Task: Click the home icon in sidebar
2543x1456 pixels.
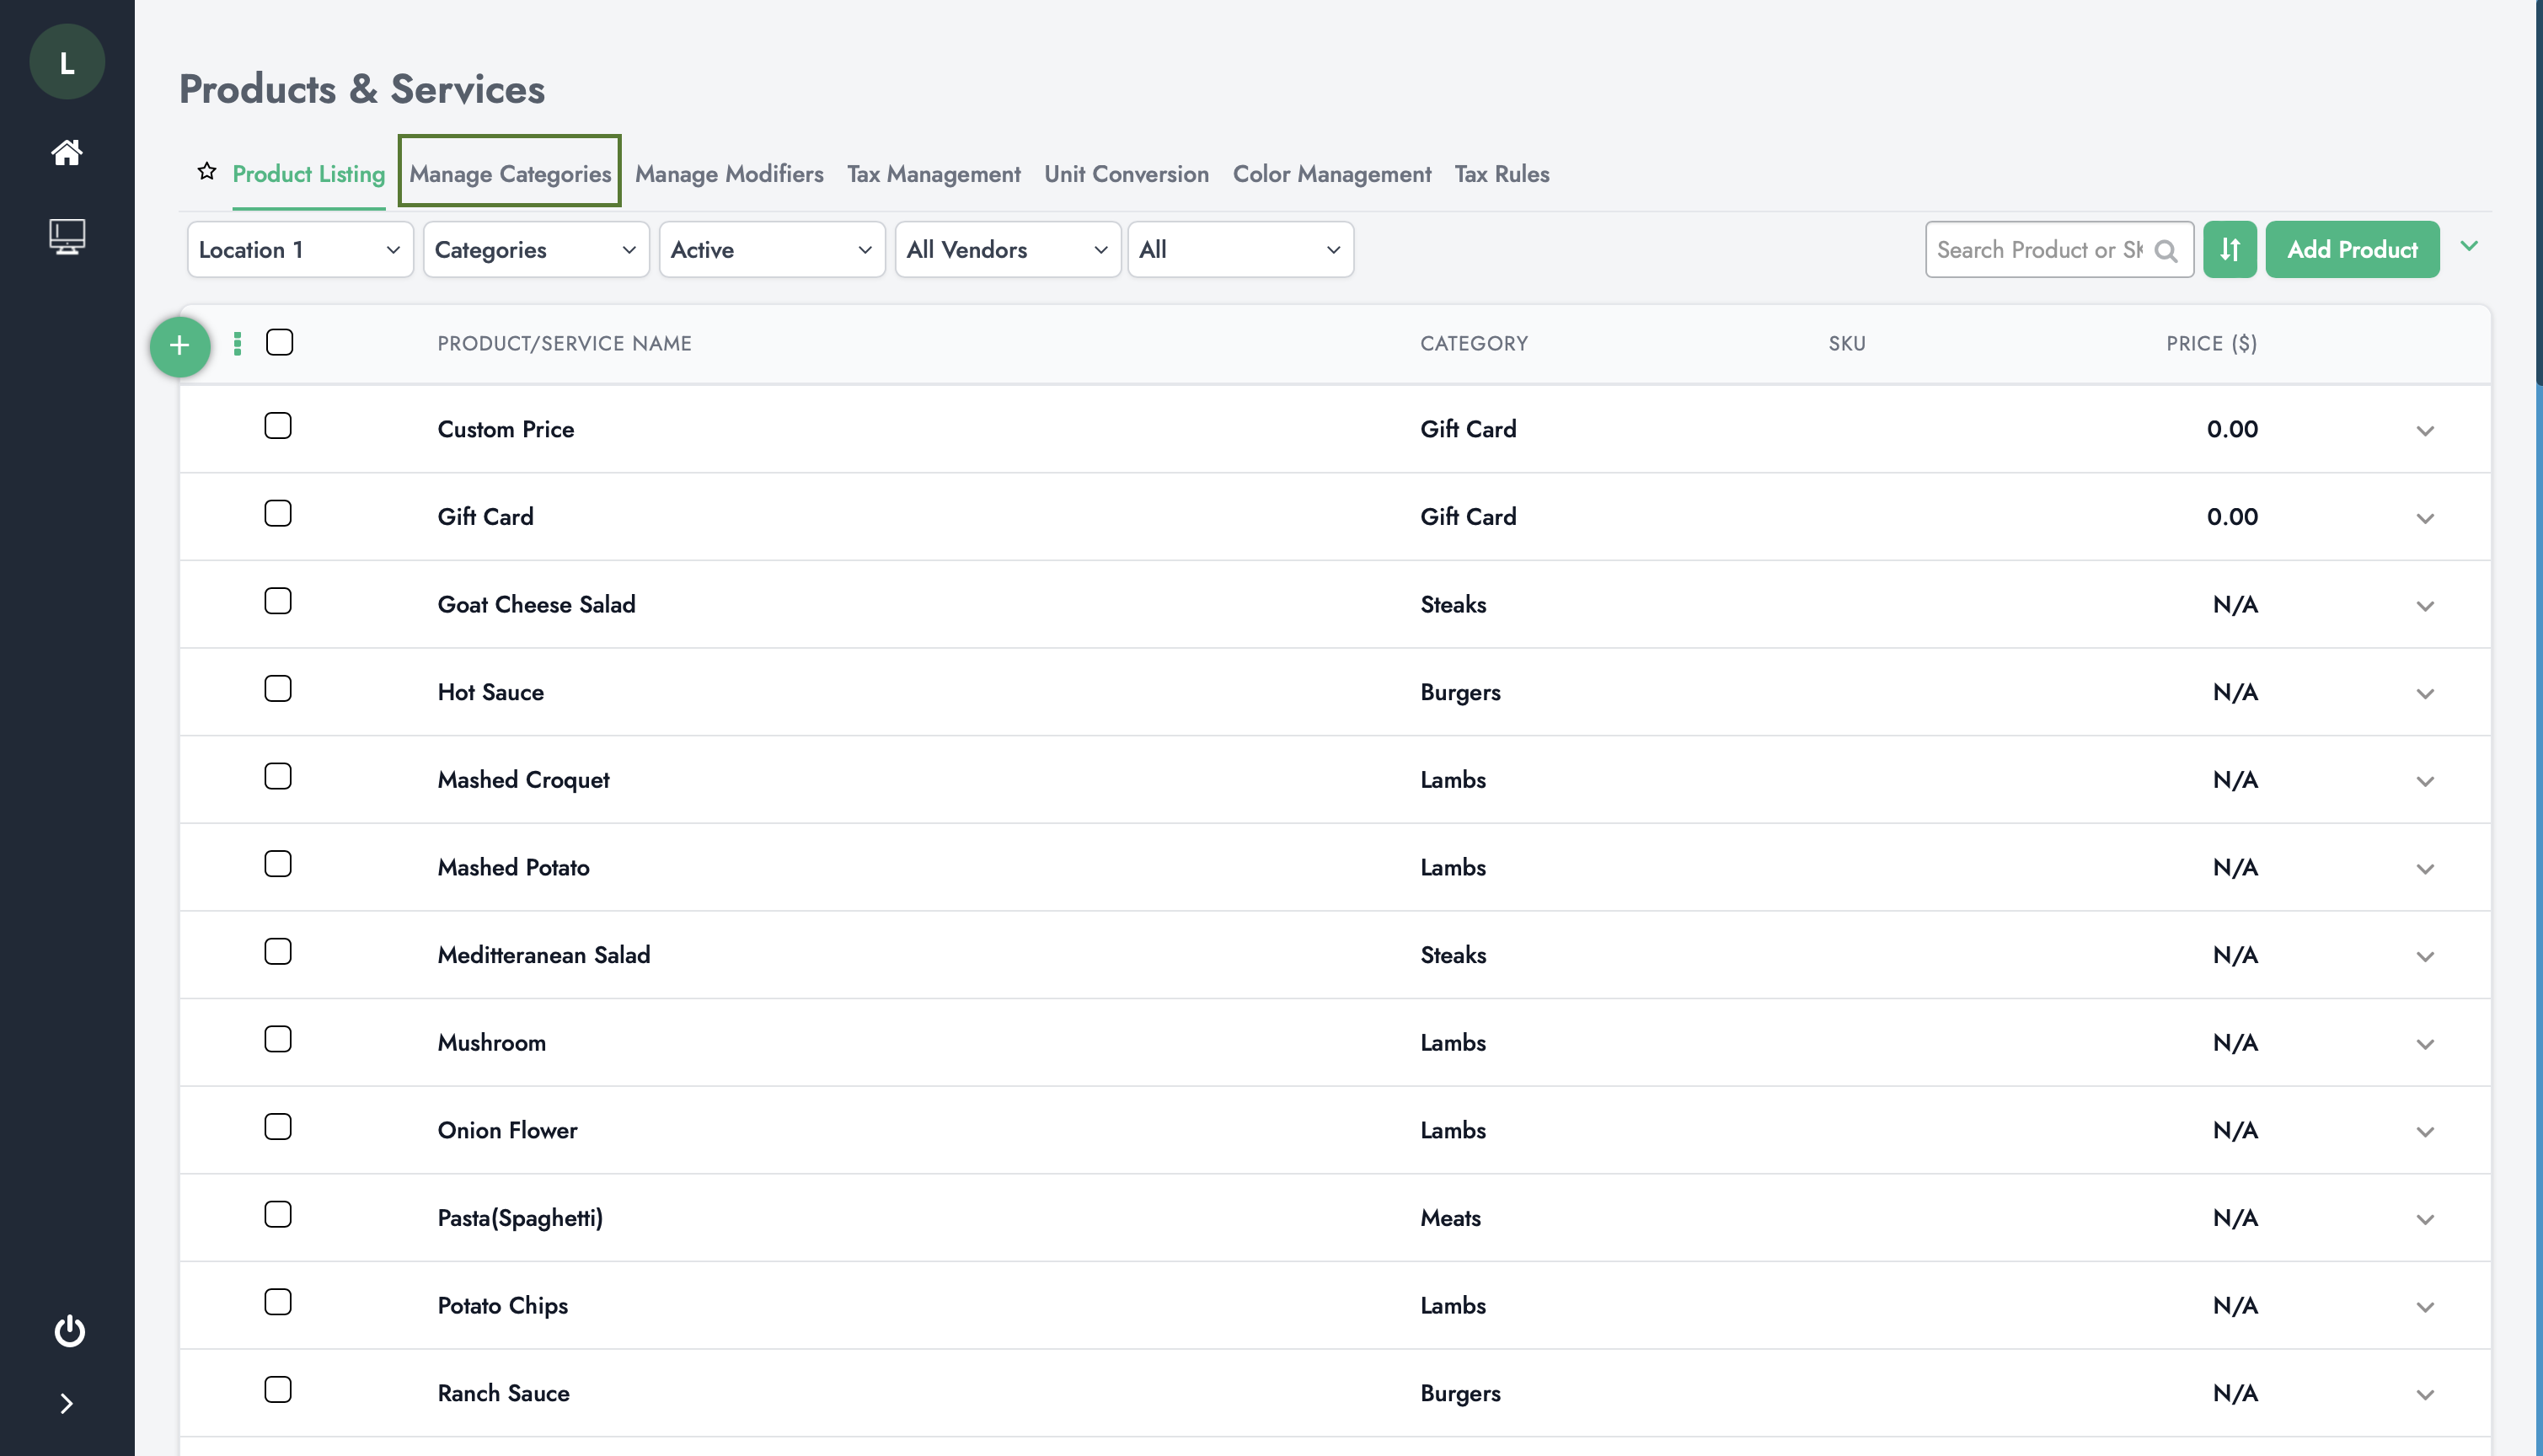Action: (67, 152)
